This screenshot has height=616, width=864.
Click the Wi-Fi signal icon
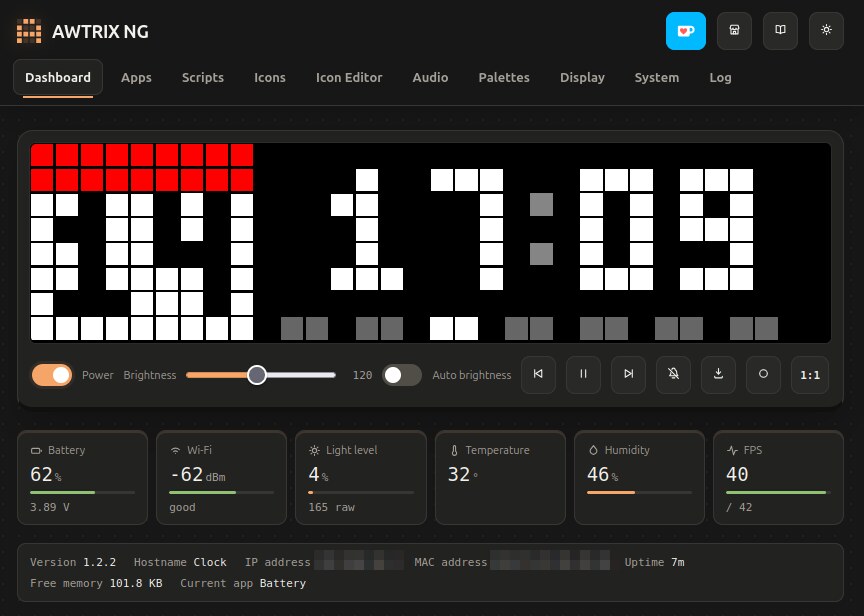[x=175, y=451]
